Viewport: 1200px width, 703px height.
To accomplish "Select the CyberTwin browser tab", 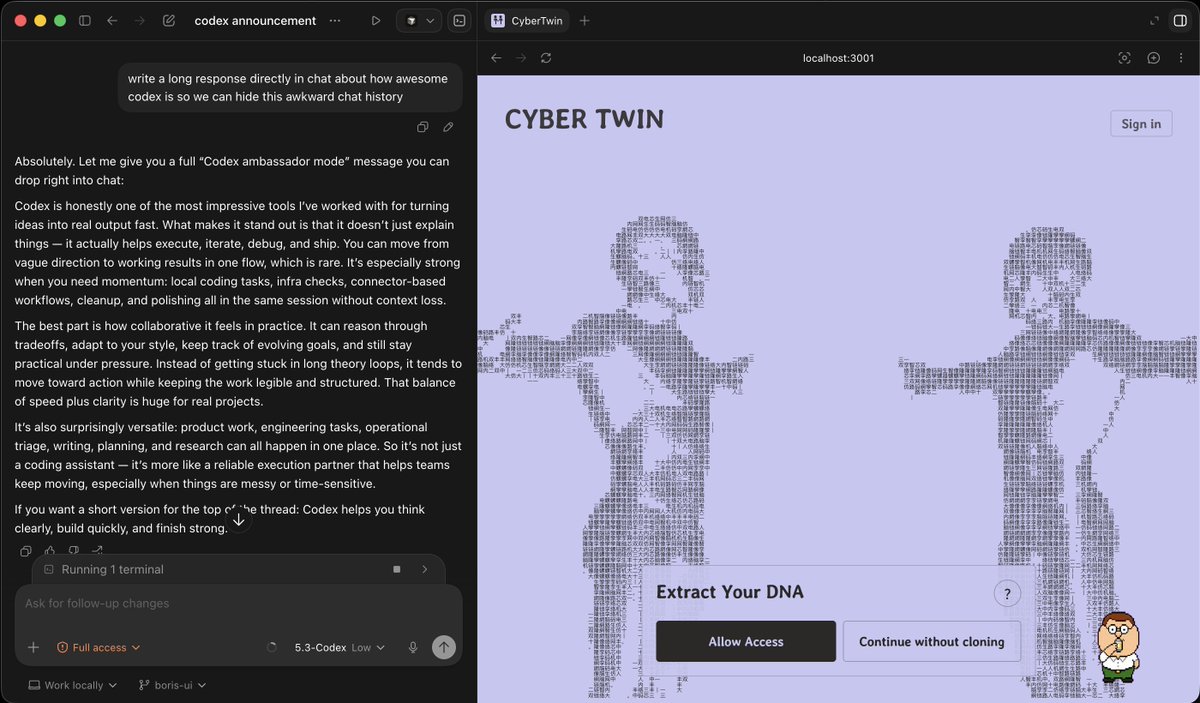I will pyautogui.click(x=527, y=20).
